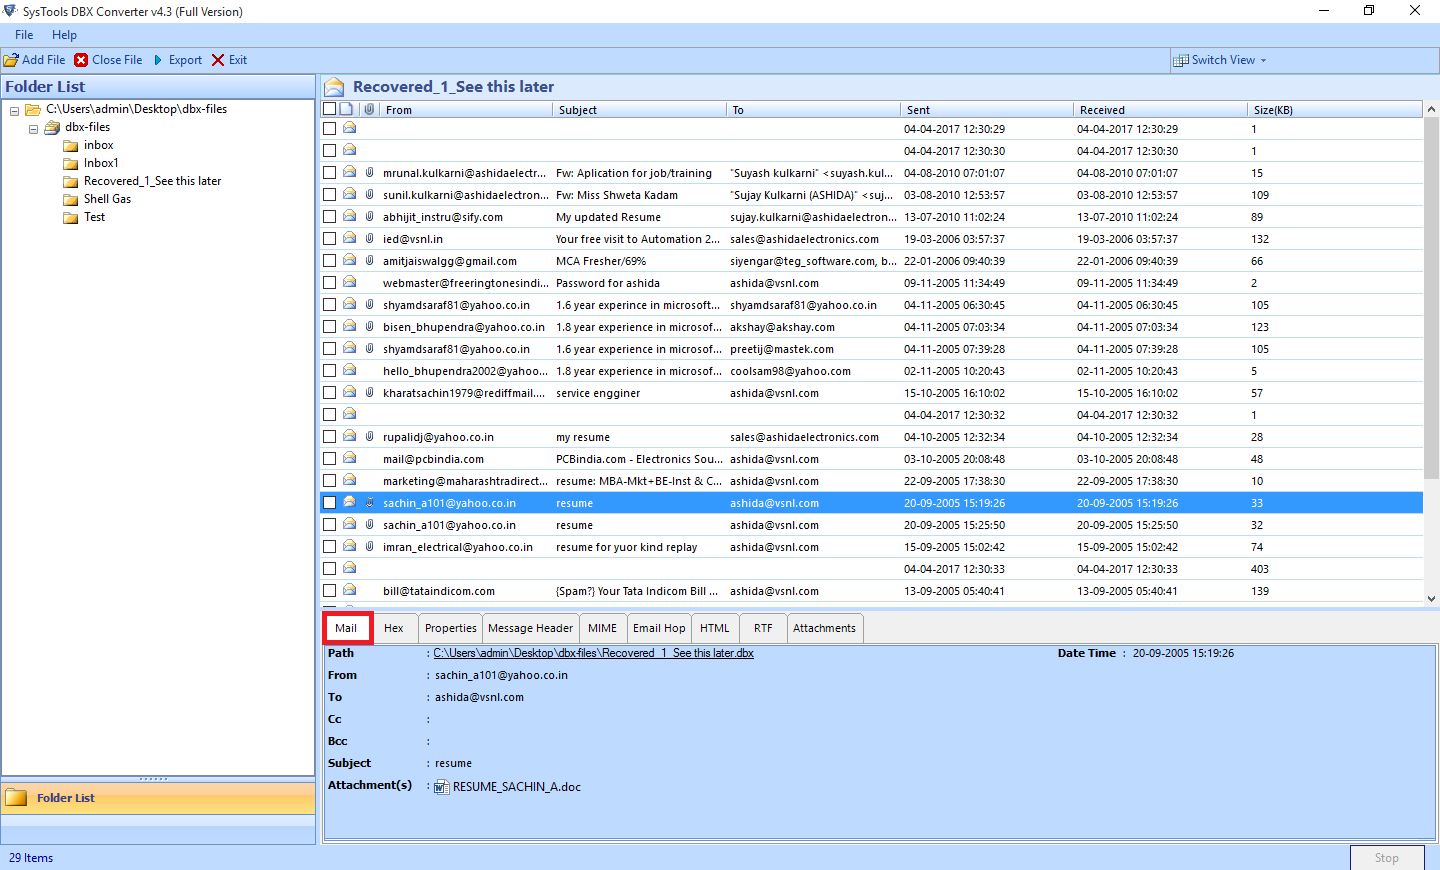Click the envelope icon on the selected resume email

[x=349, y=502]
